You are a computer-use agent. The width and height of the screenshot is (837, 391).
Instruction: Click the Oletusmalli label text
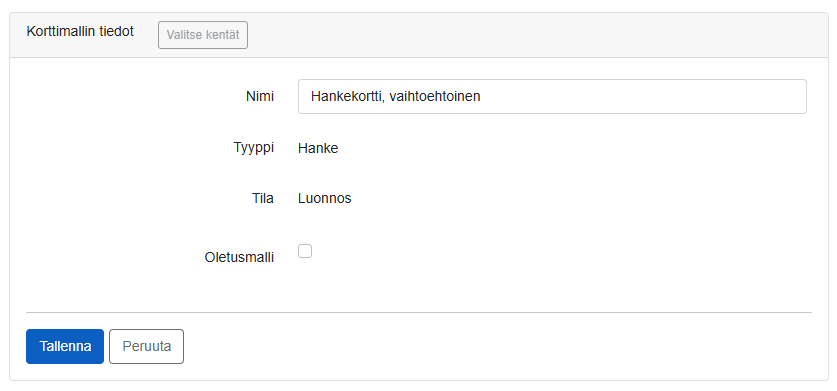coord(239,257)
